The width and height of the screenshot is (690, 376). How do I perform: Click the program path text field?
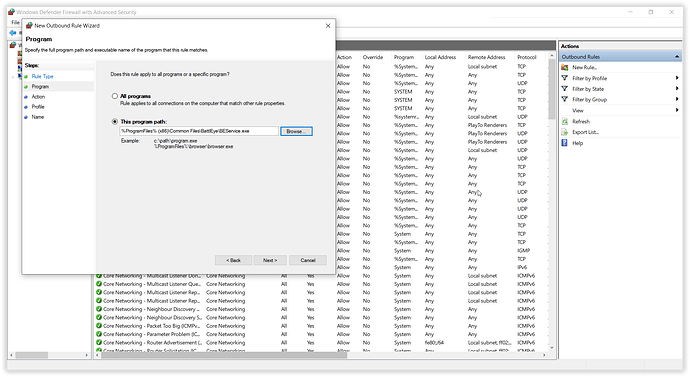pos(199,131)
